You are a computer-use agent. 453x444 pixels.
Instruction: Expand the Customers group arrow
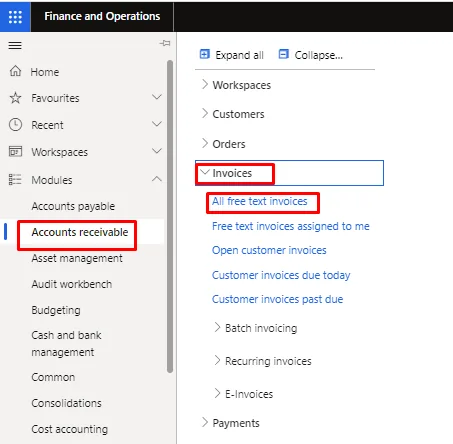pyautogui.click(x=205, y=113)
